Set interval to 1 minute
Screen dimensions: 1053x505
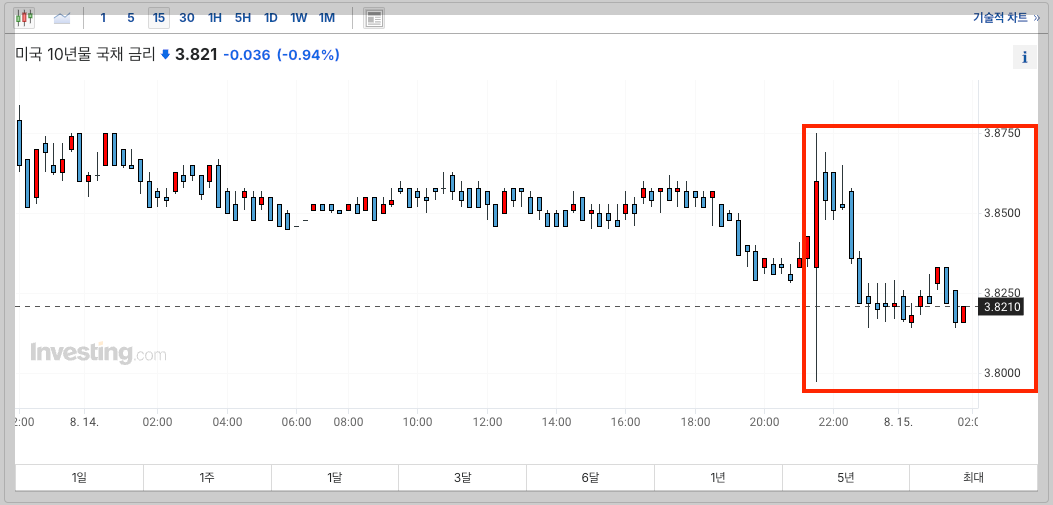pyautogui.click(x=103, y=18)
